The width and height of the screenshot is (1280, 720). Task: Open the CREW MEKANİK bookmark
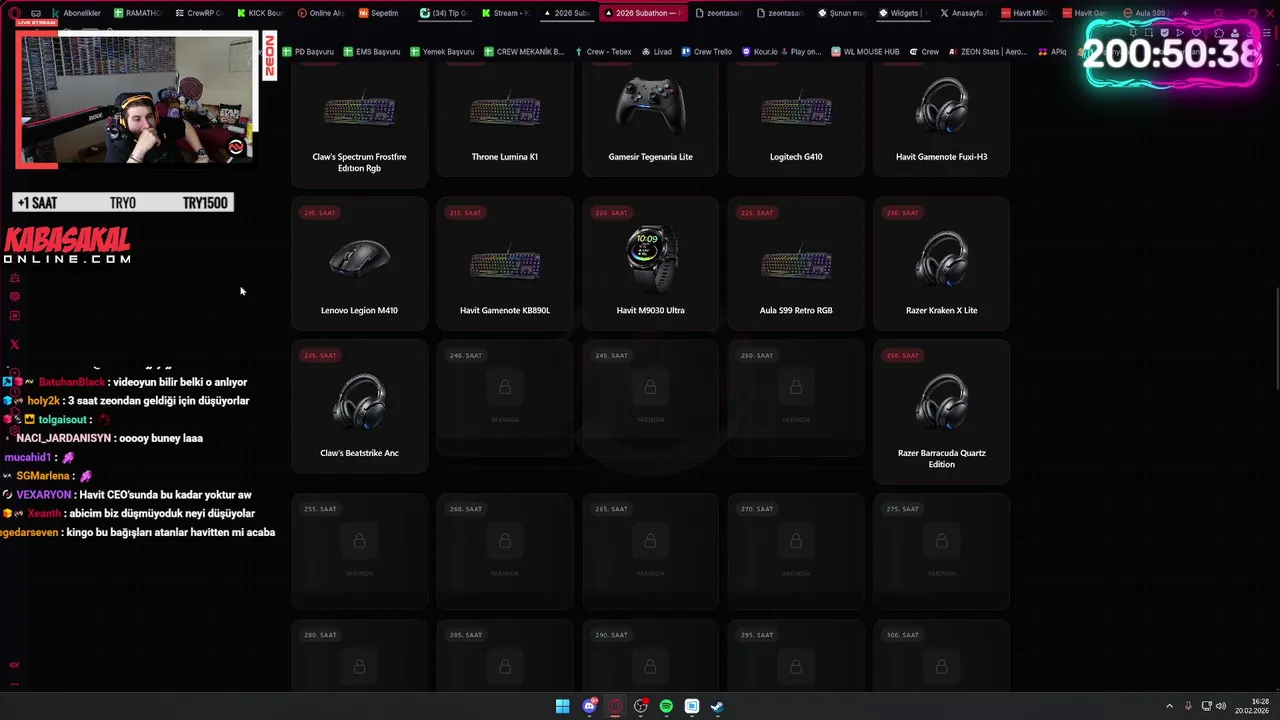coord(523,51)
